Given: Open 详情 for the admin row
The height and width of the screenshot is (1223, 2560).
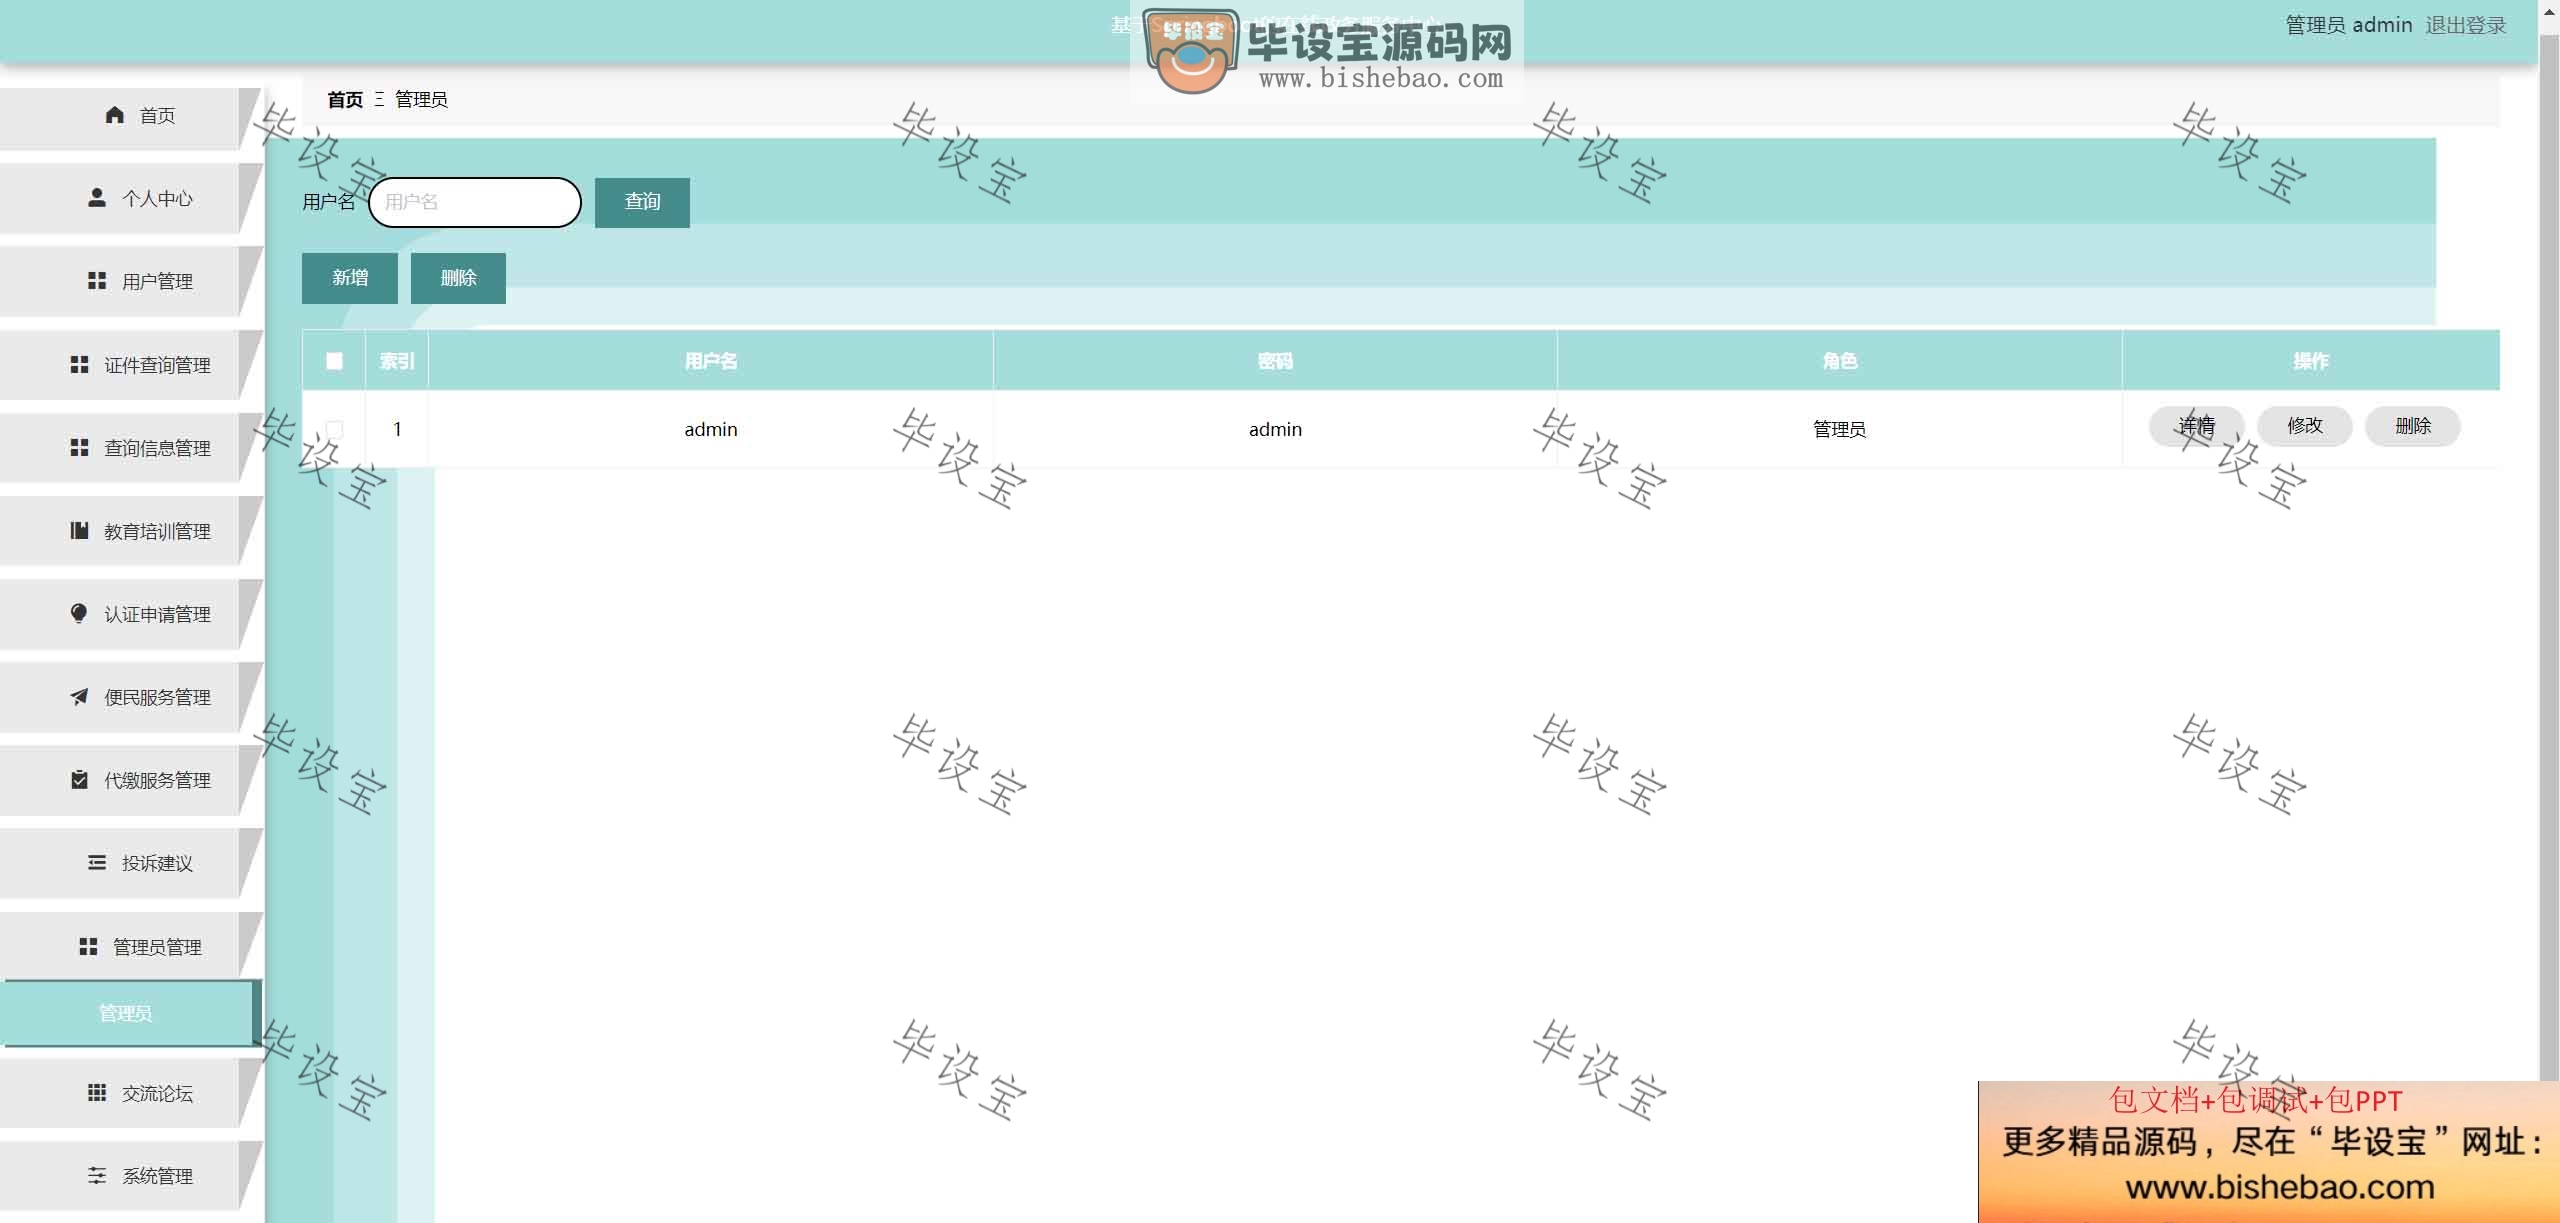Looking at the screenshot, I should point(2197,426).
